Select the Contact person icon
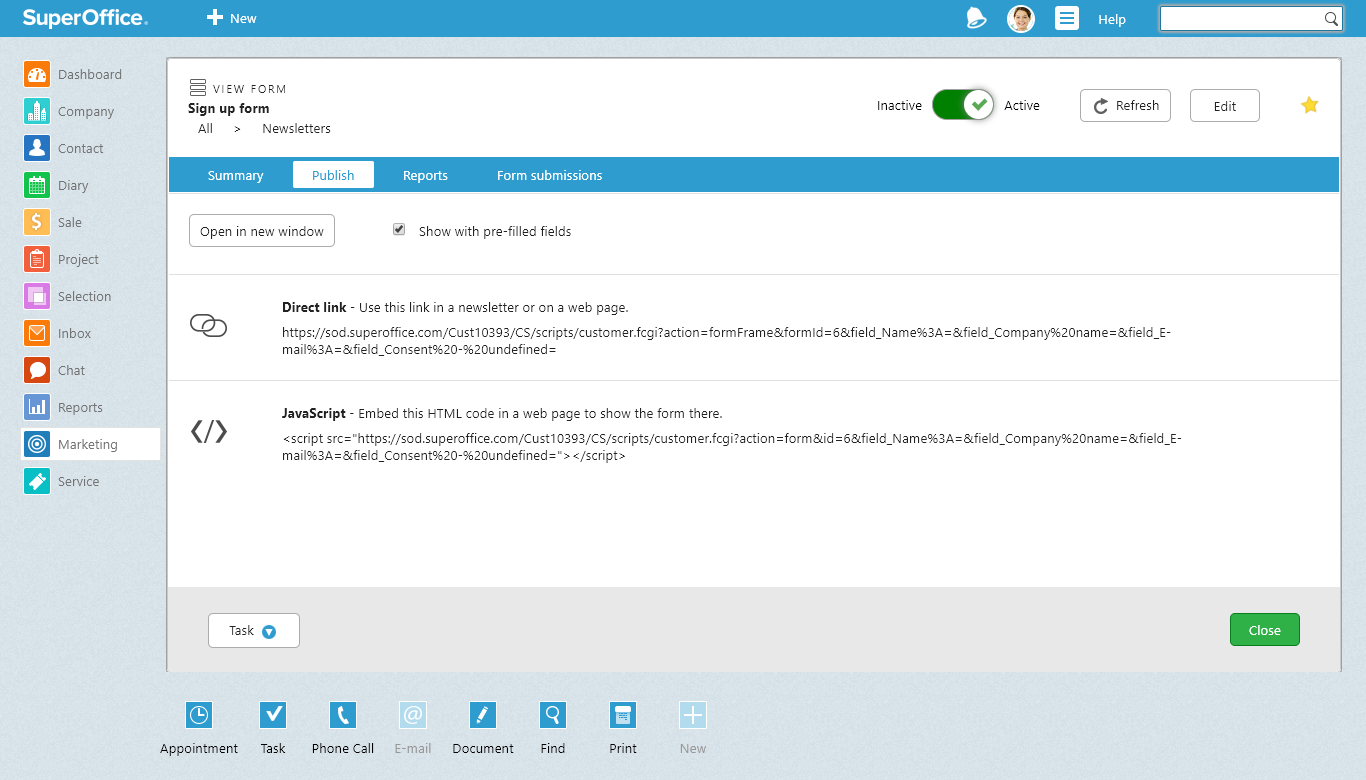 [x=37, y=148]
